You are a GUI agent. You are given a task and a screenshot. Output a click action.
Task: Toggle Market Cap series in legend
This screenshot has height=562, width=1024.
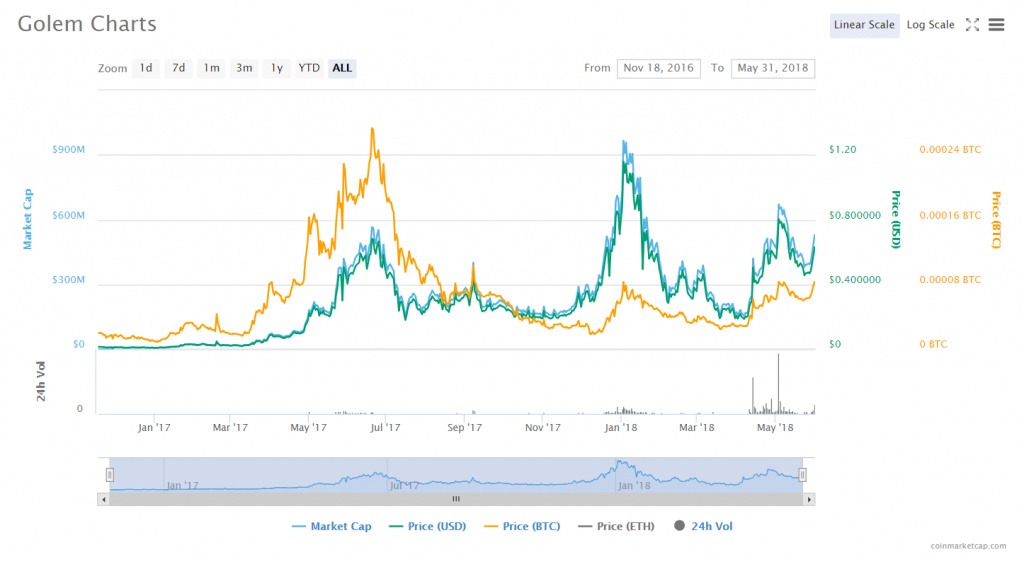click(332, 526)
